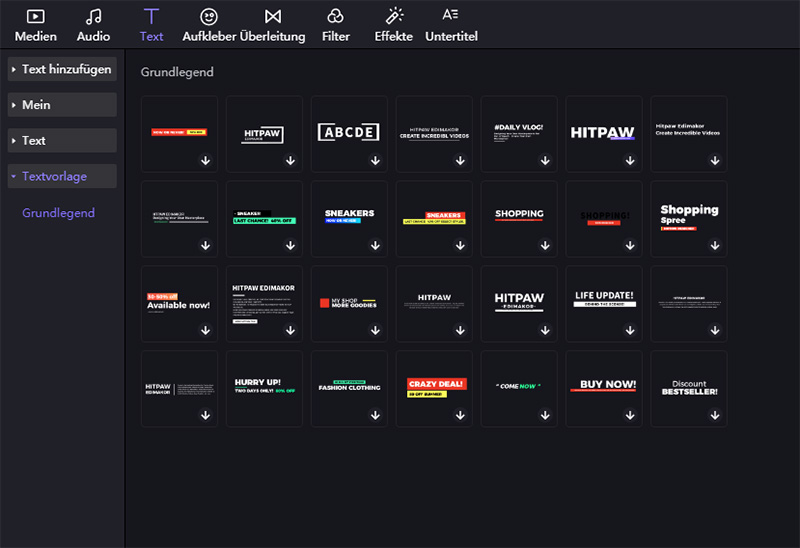Click the Grundlegend section heading
This screenshot has width=800, height=548.
[177, 72]
